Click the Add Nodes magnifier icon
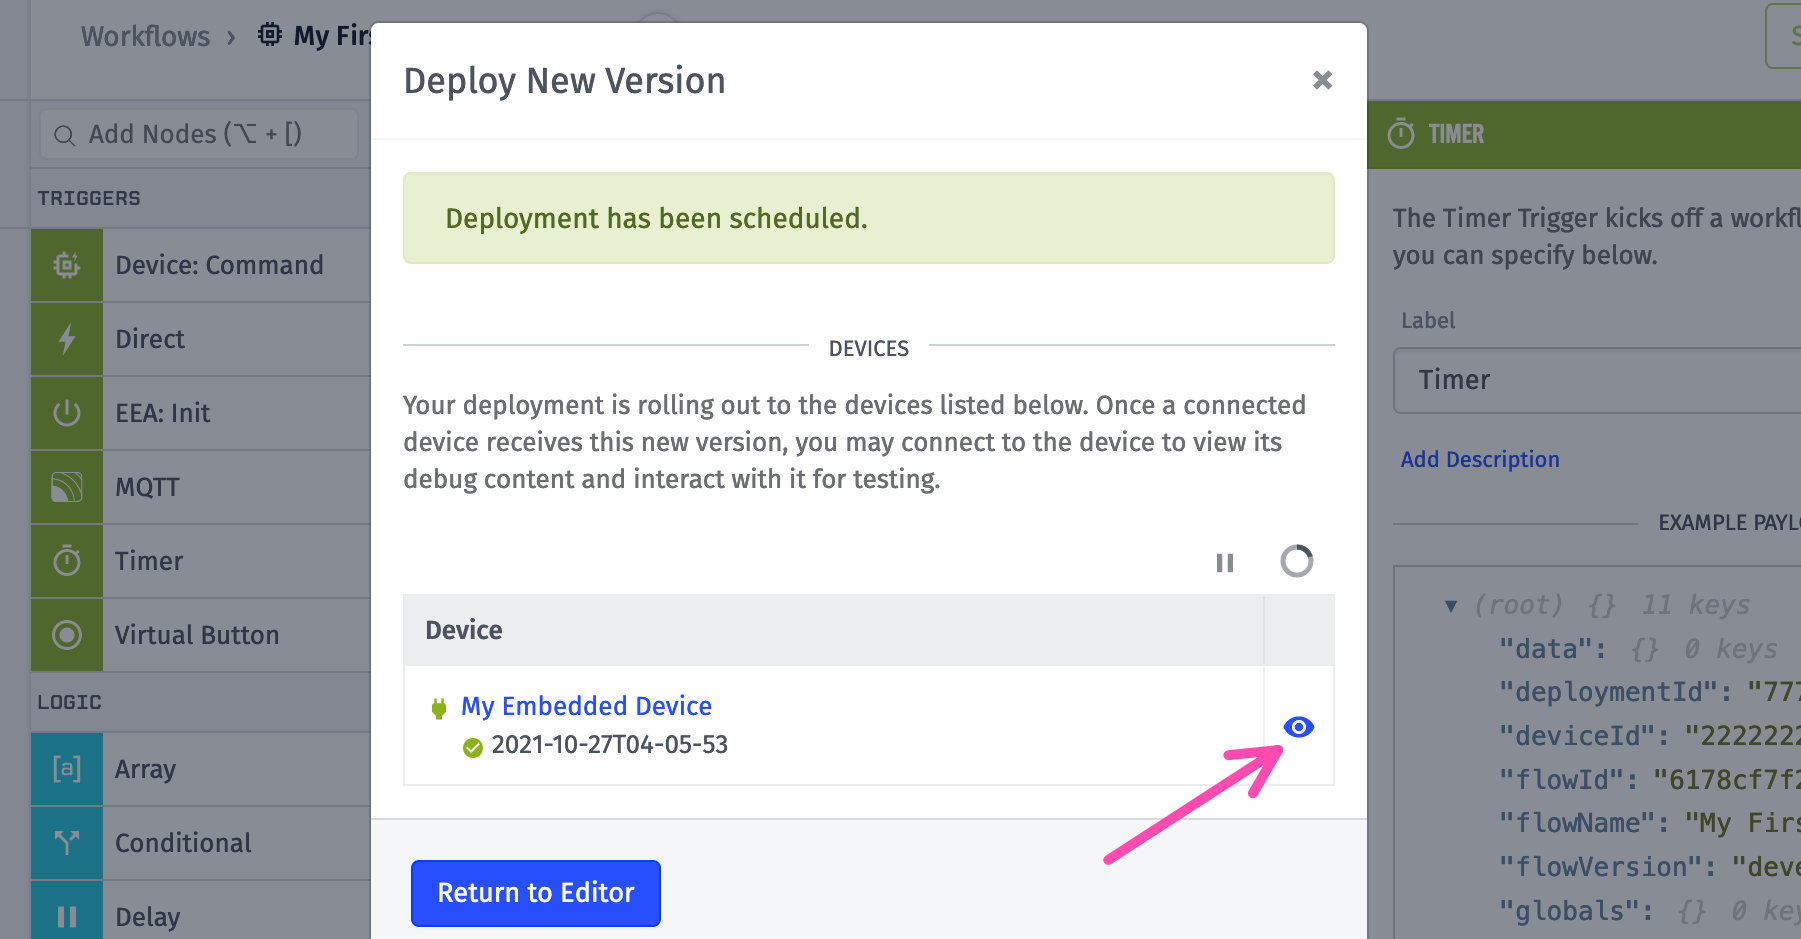Viewport: 1801px width, 939px height. 64,135
